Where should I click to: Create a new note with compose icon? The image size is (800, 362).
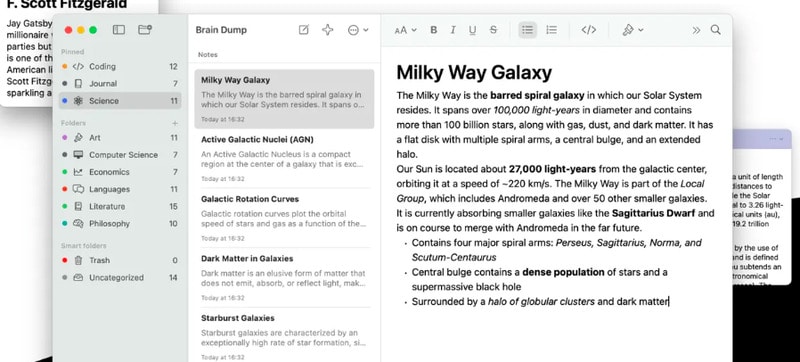pos(304,30)
